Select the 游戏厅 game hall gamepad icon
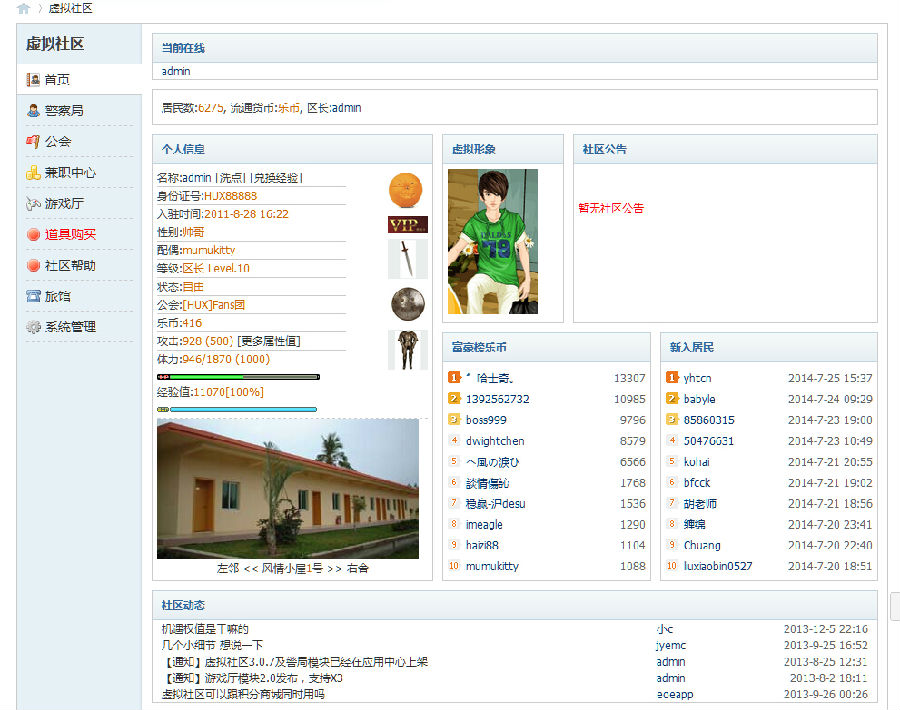Viewport: 900px width, 710px height. (30, 203)
